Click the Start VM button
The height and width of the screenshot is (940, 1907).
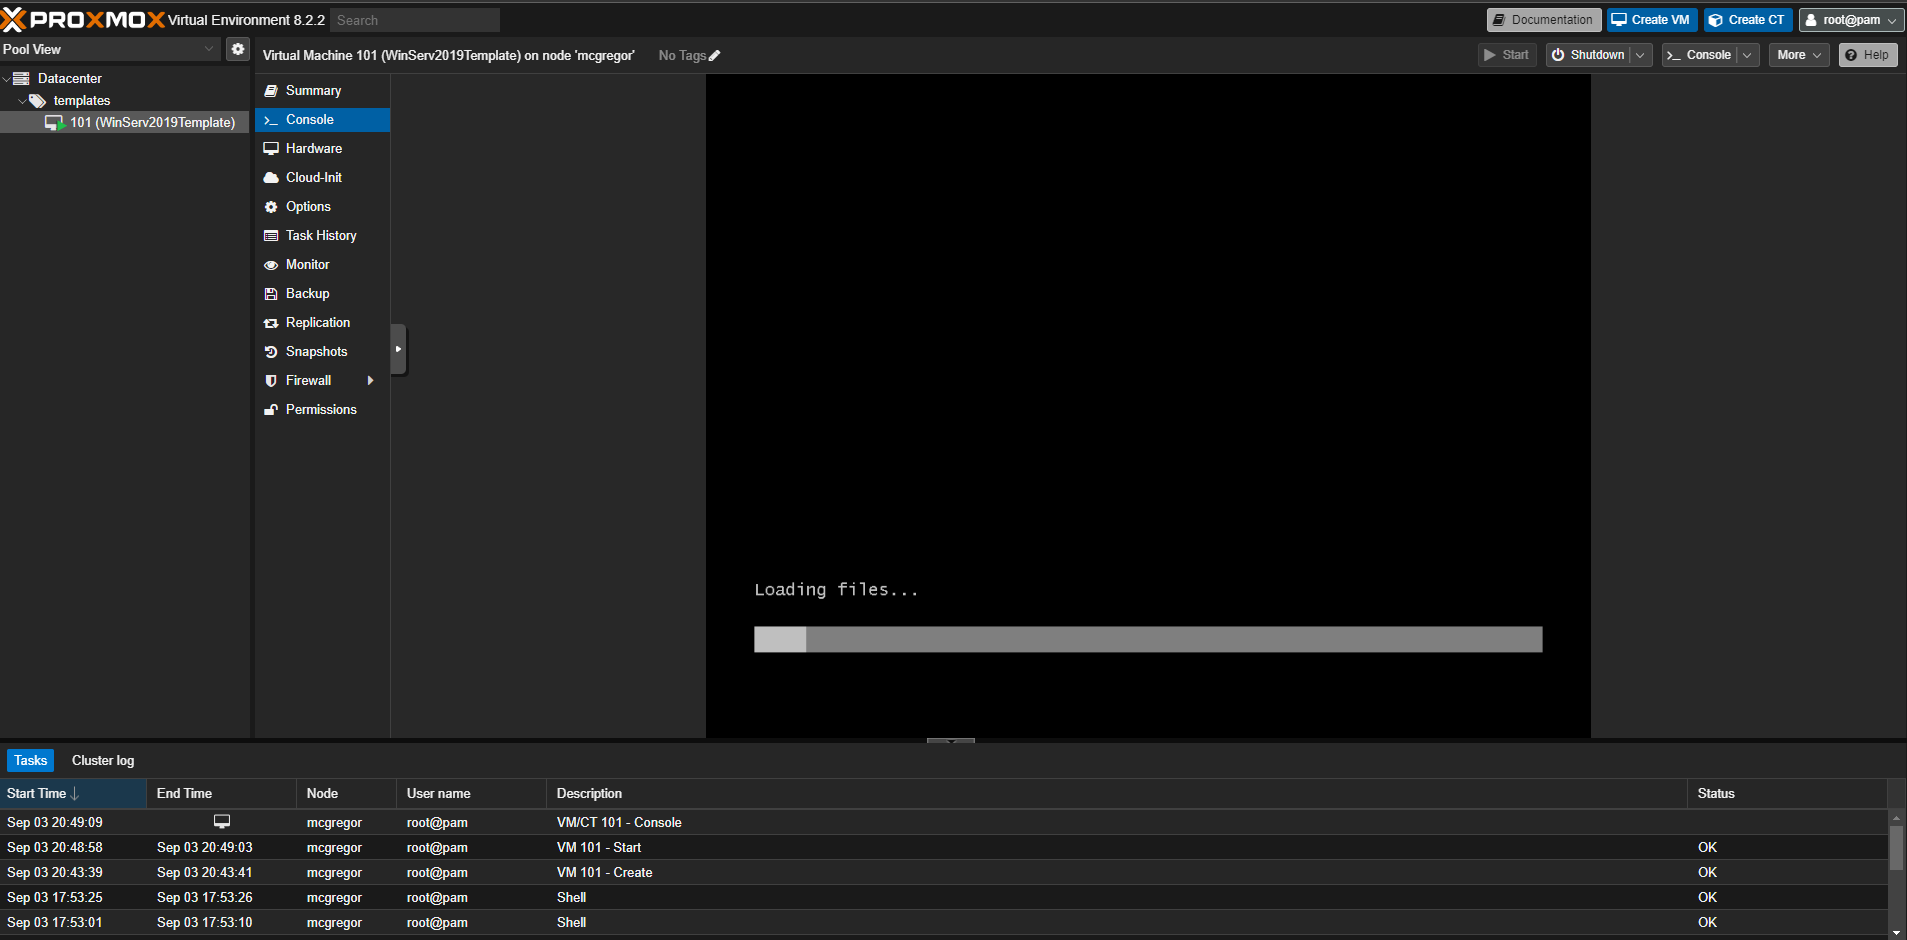(x=1507, y=55)
